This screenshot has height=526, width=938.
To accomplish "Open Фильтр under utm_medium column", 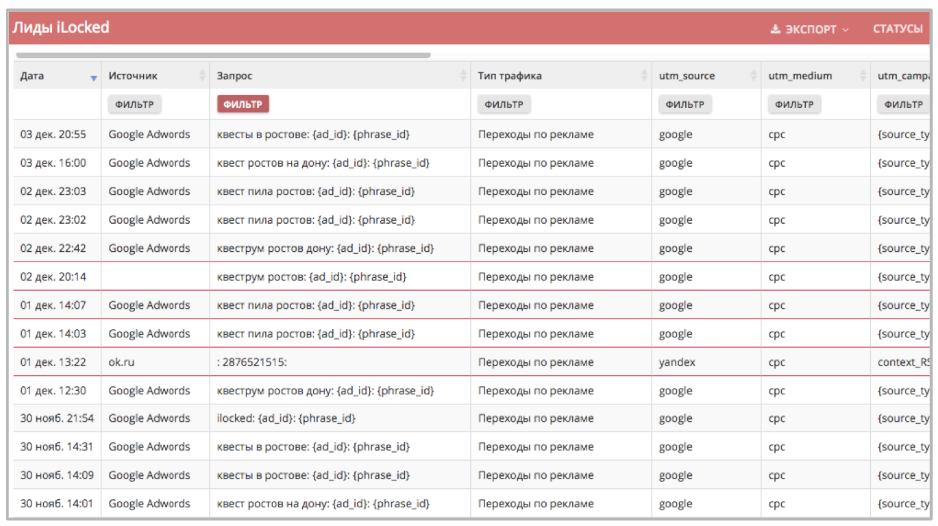I will pyautogui.click(x=794, y=104).
